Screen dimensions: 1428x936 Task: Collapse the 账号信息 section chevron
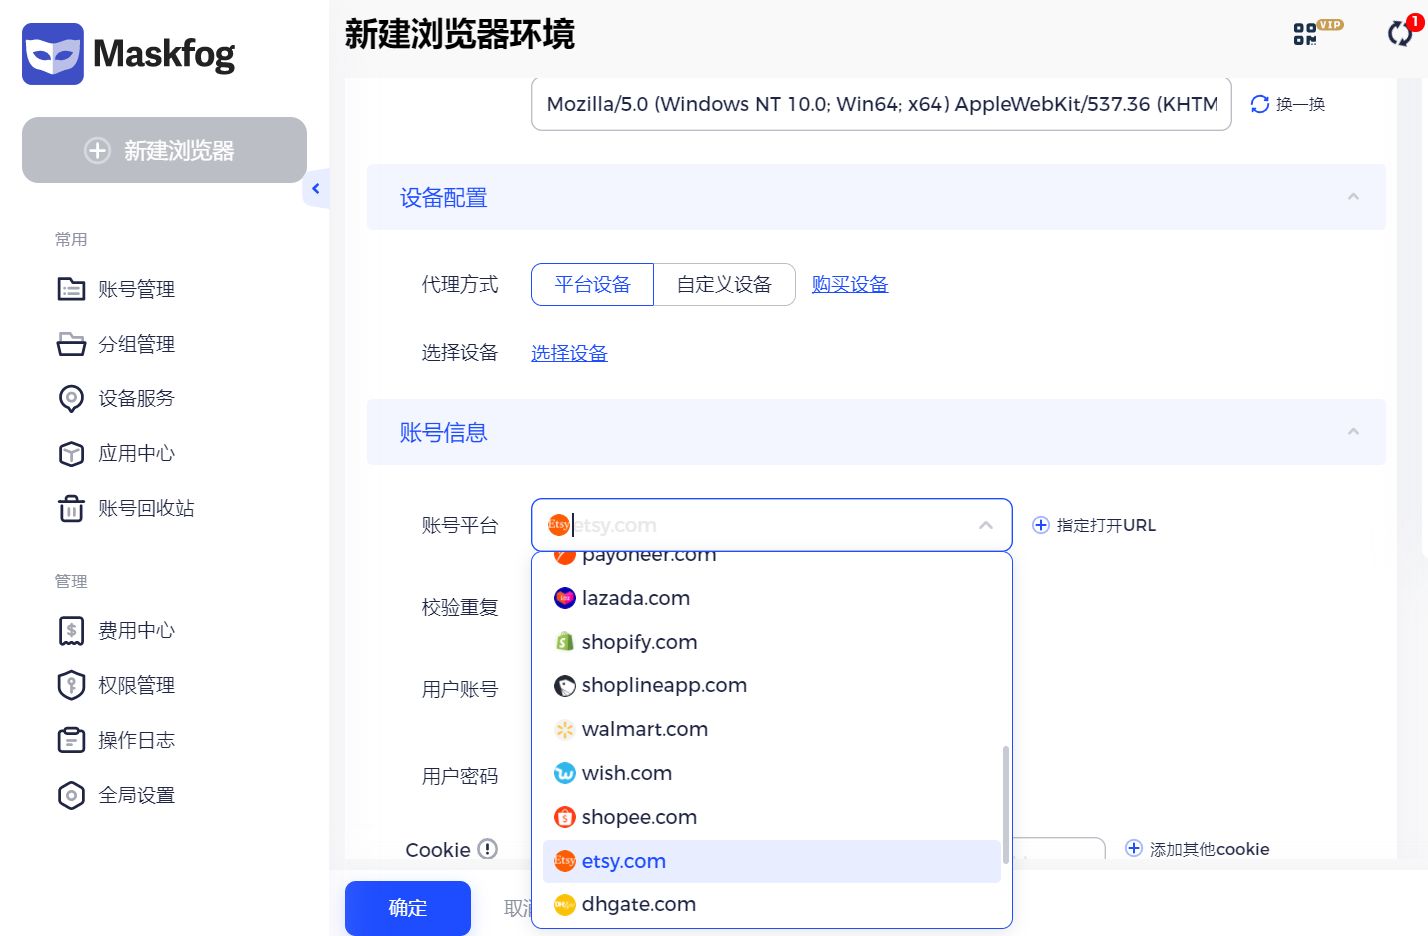1353,432
